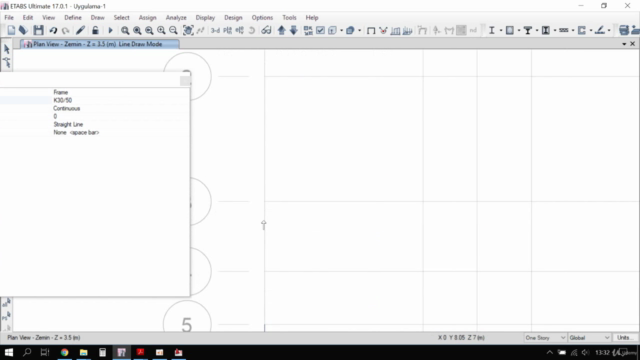Open the Global coordinate system dropdown

point(589,338)
